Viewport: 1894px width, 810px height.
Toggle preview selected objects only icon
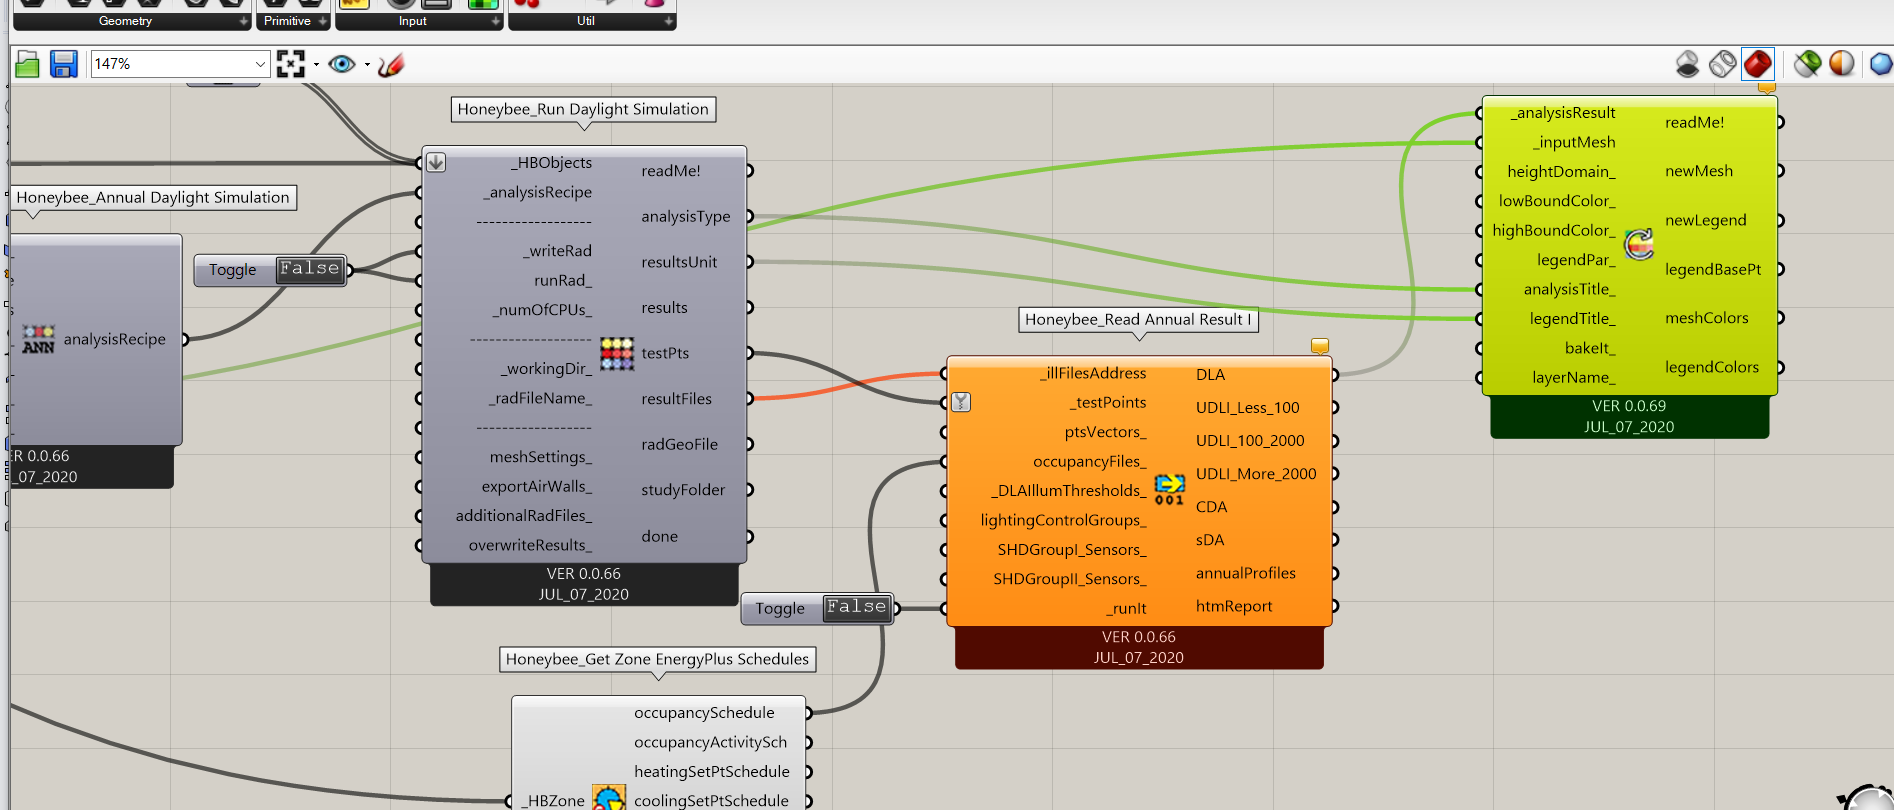[x=1807, y=64]
